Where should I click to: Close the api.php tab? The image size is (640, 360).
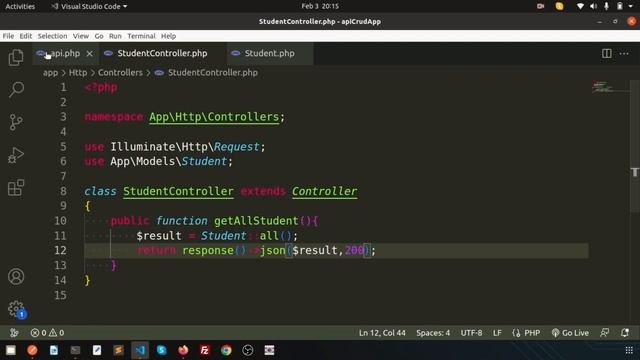click(89, 53)
